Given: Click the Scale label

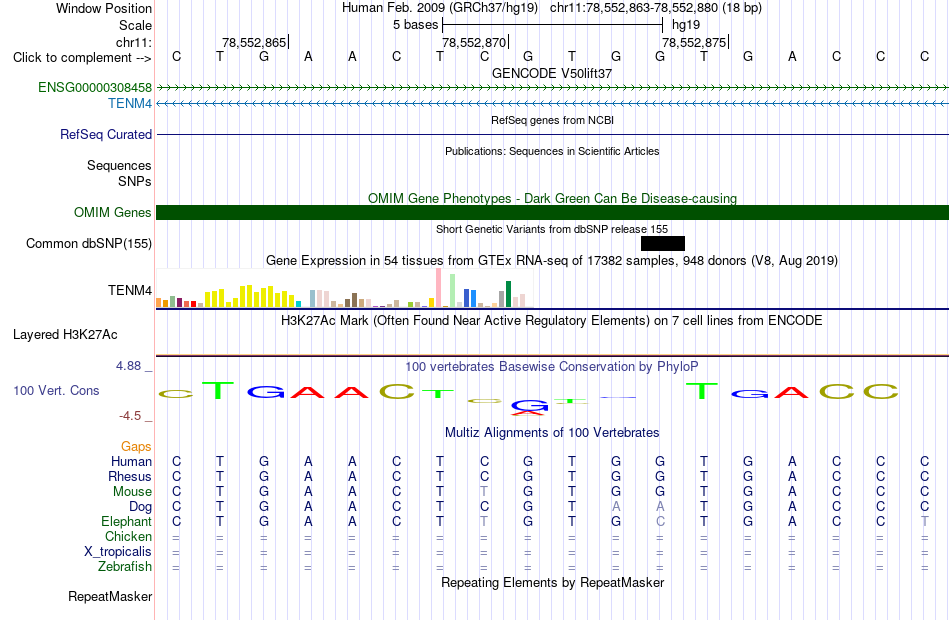Looking at the screenshot, I should click(x=135, y=25).
